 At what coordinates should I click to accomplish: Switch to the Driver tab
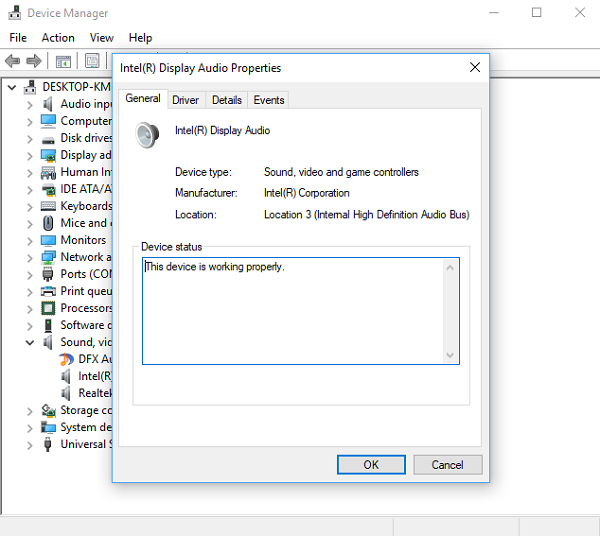(185, 100)
